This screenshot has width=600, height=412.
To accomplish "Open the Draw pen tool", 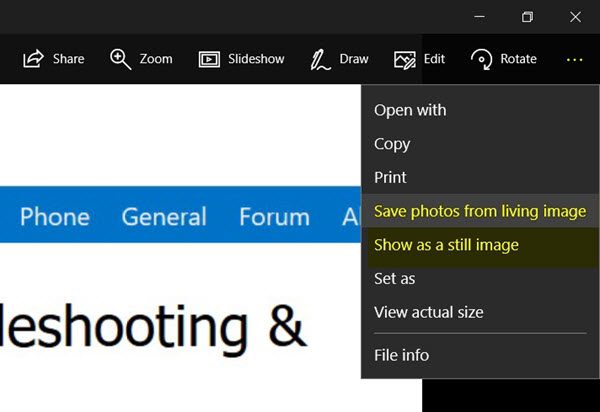I will [x=320, y=59].
